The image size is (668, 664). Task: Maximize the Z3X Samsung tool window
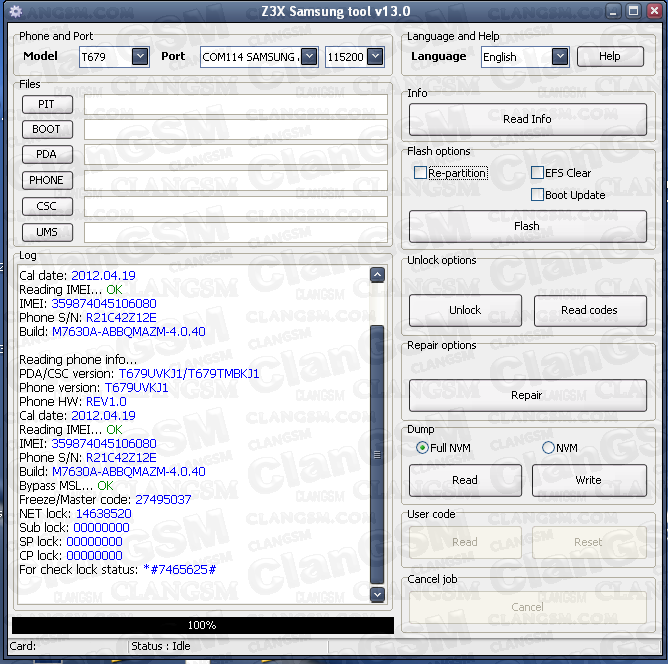click(633, 11)
